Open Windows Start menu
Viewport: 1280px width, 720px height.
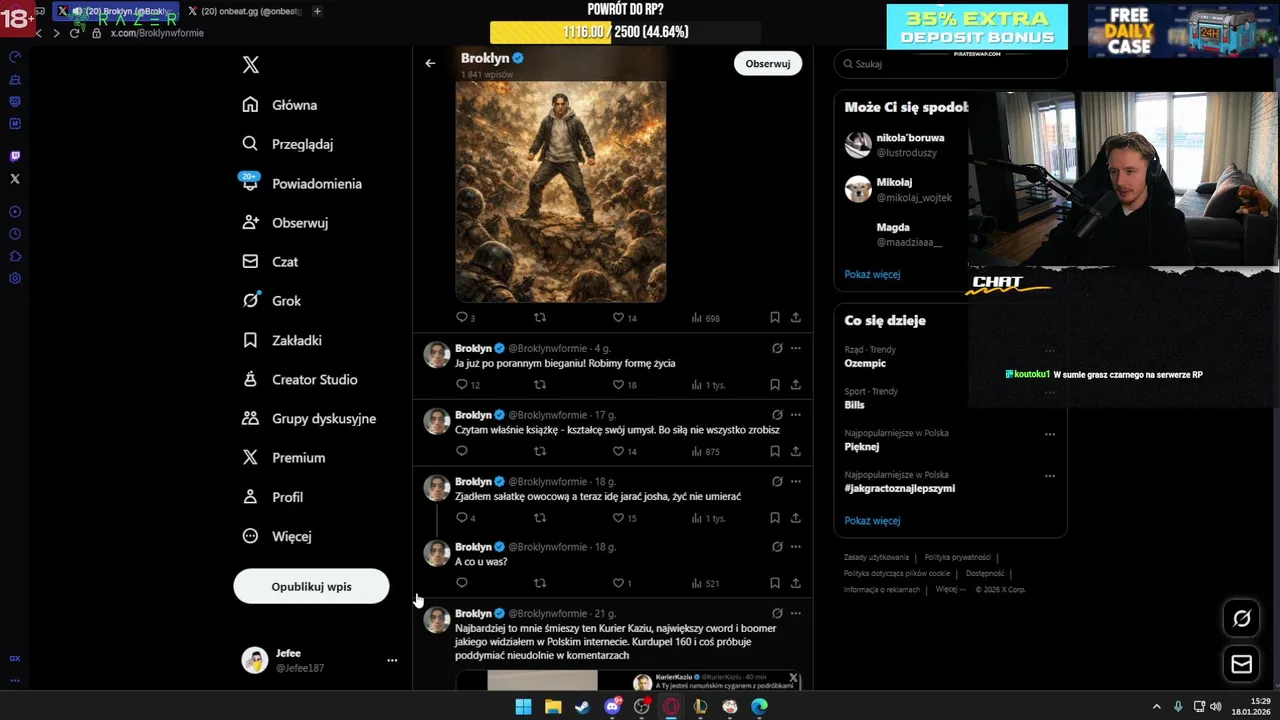[523, 707]
